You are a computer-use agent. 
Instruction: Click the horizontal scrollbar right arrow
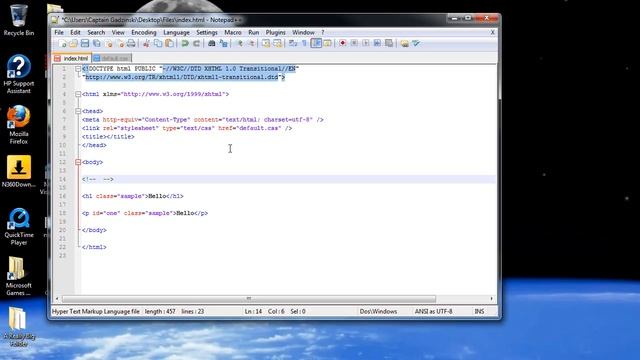(x=491, y=299)
